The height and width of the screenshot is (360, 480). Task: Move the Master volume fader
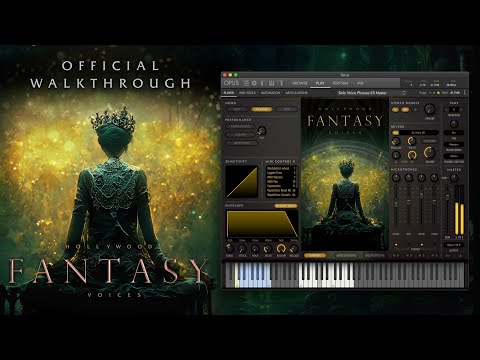pyautogui.click(x=447, y=197)
